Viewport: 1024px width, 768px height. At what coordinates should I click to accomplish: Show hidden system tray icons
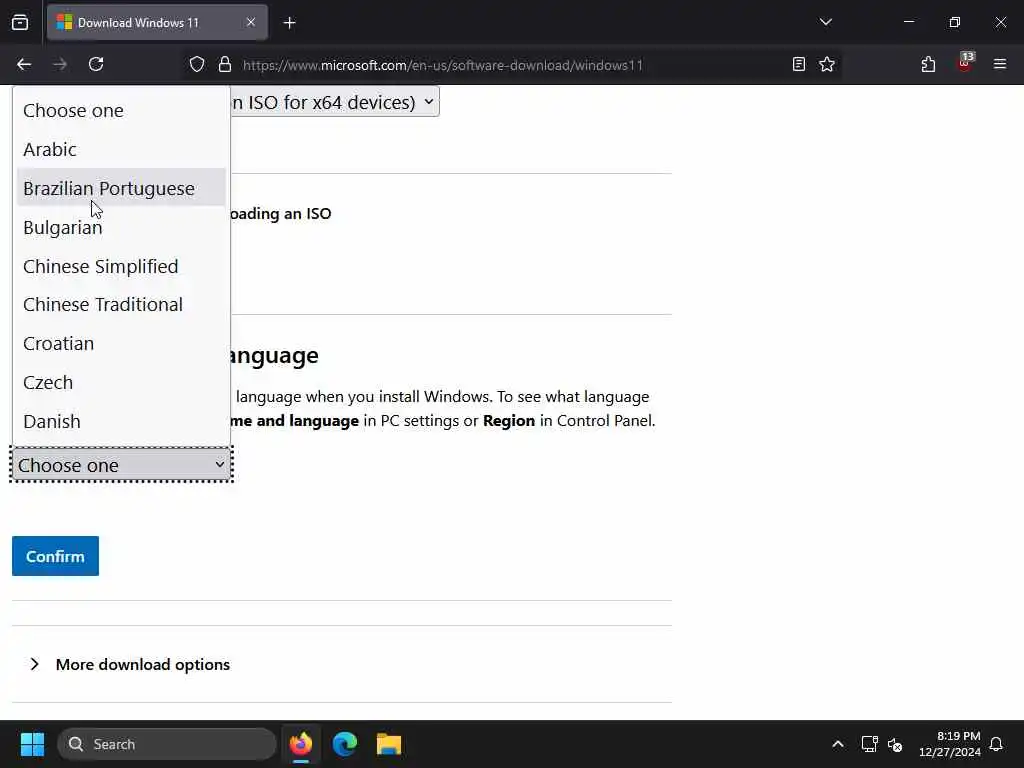(838, 744)
